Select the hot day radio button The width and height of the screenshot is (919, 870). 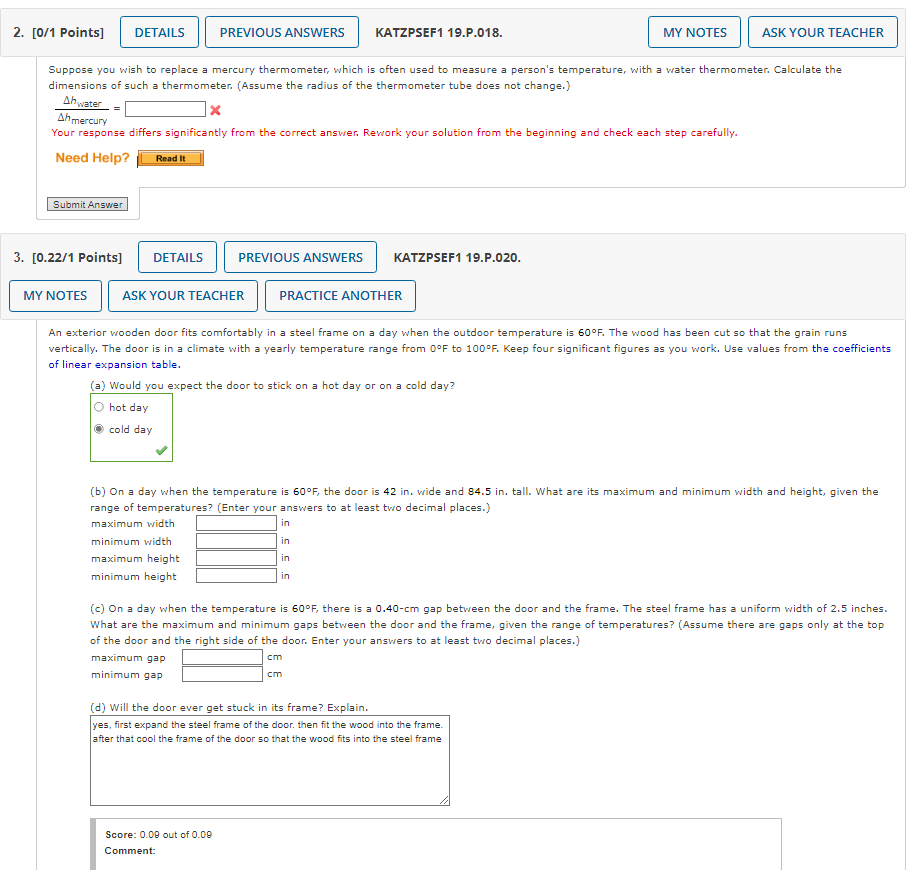click(x=98, y=406)
